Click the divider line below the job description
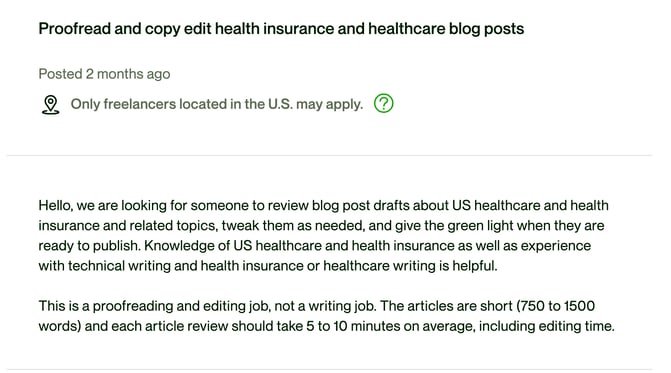The height and width of the screenshot is (373, 671). point(330,369)
